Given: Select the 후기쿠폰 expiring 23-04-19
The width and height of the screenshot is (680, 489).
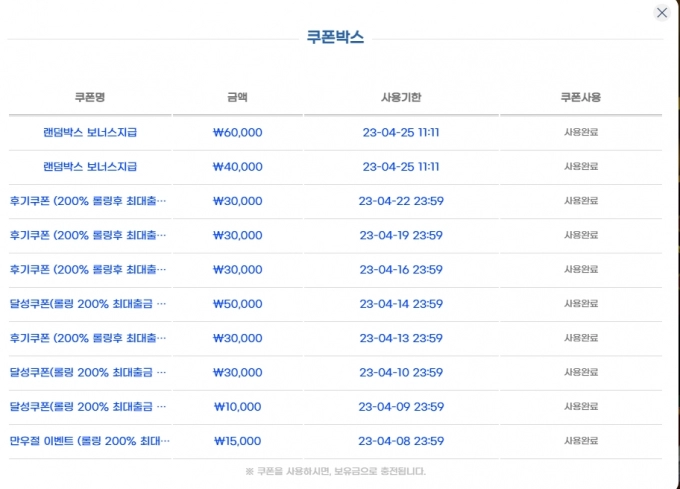Looking at the screenshot, I should coord(89,235).
